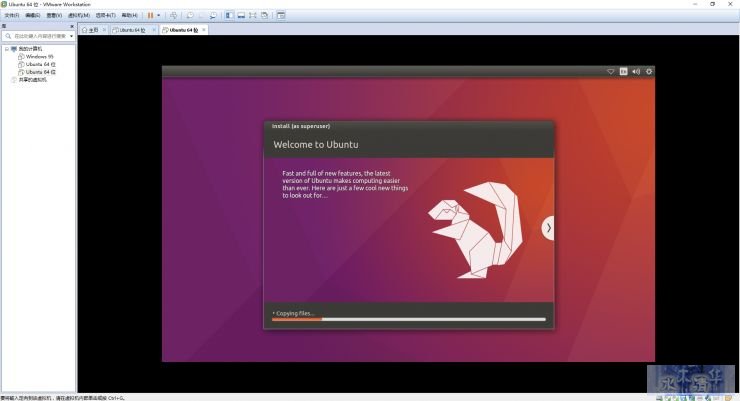Open the Ubuntu network indicator in top panel

tap(611, 71)
